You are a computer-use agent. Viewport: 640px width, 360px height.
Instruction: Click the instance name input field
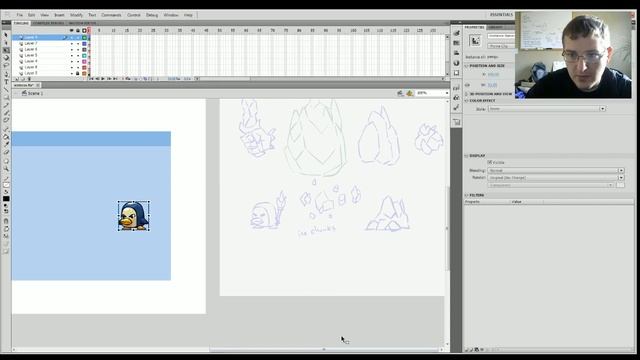click(x=502, y=36)
